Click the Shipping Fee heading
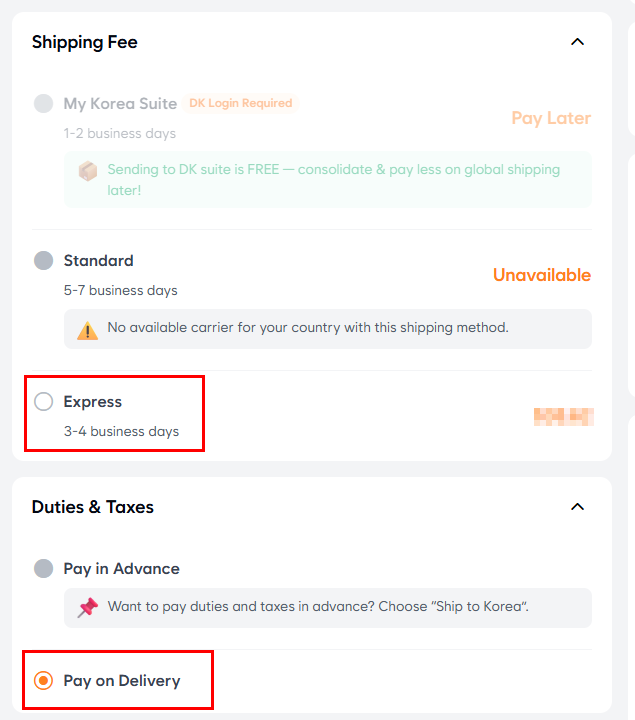The width and height of the screenshot is (635, 720). 84,42
